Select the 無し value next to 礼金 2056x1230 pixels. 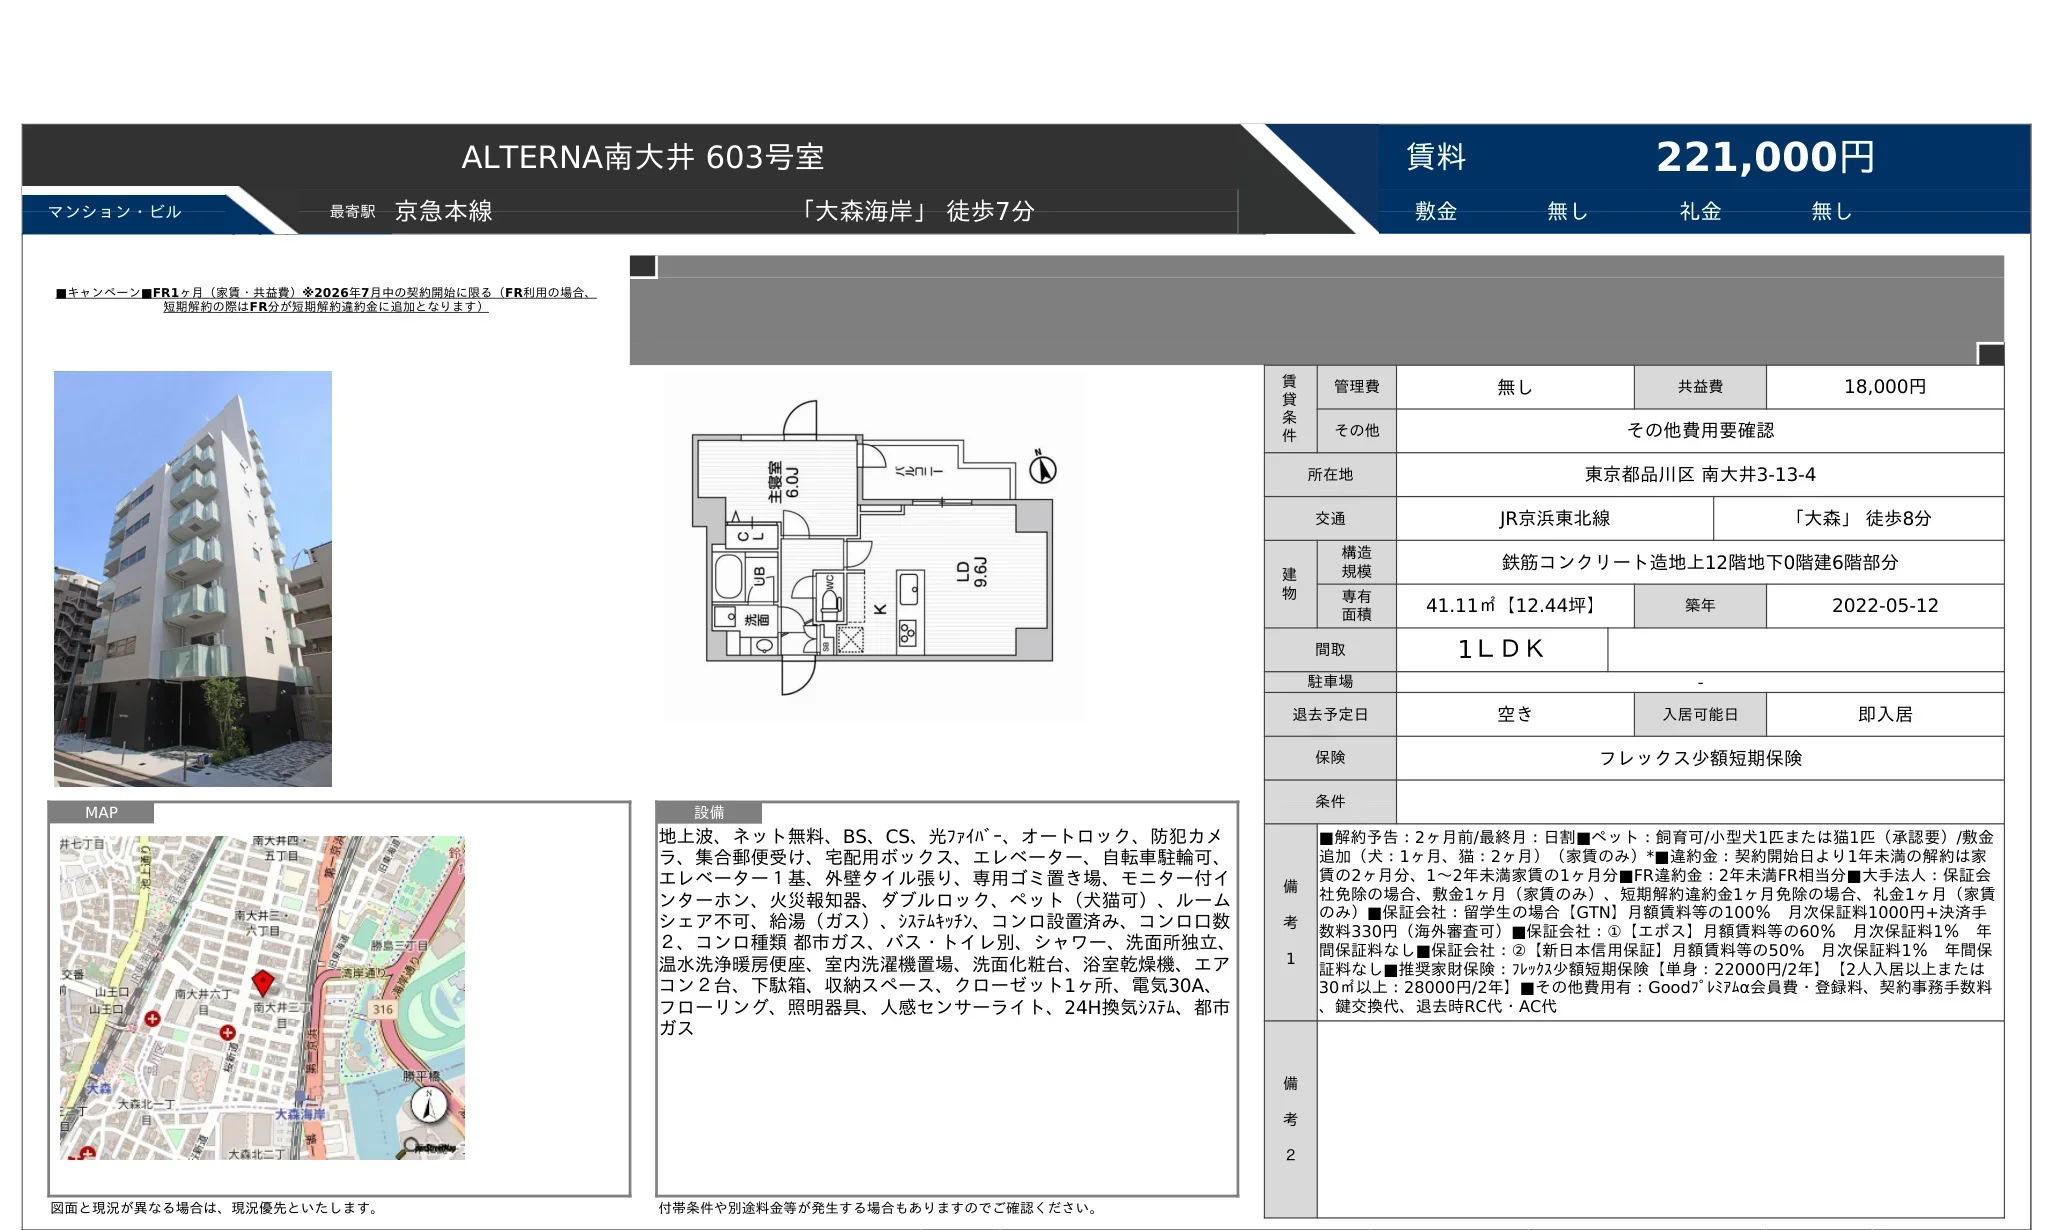pos(1832,211)
